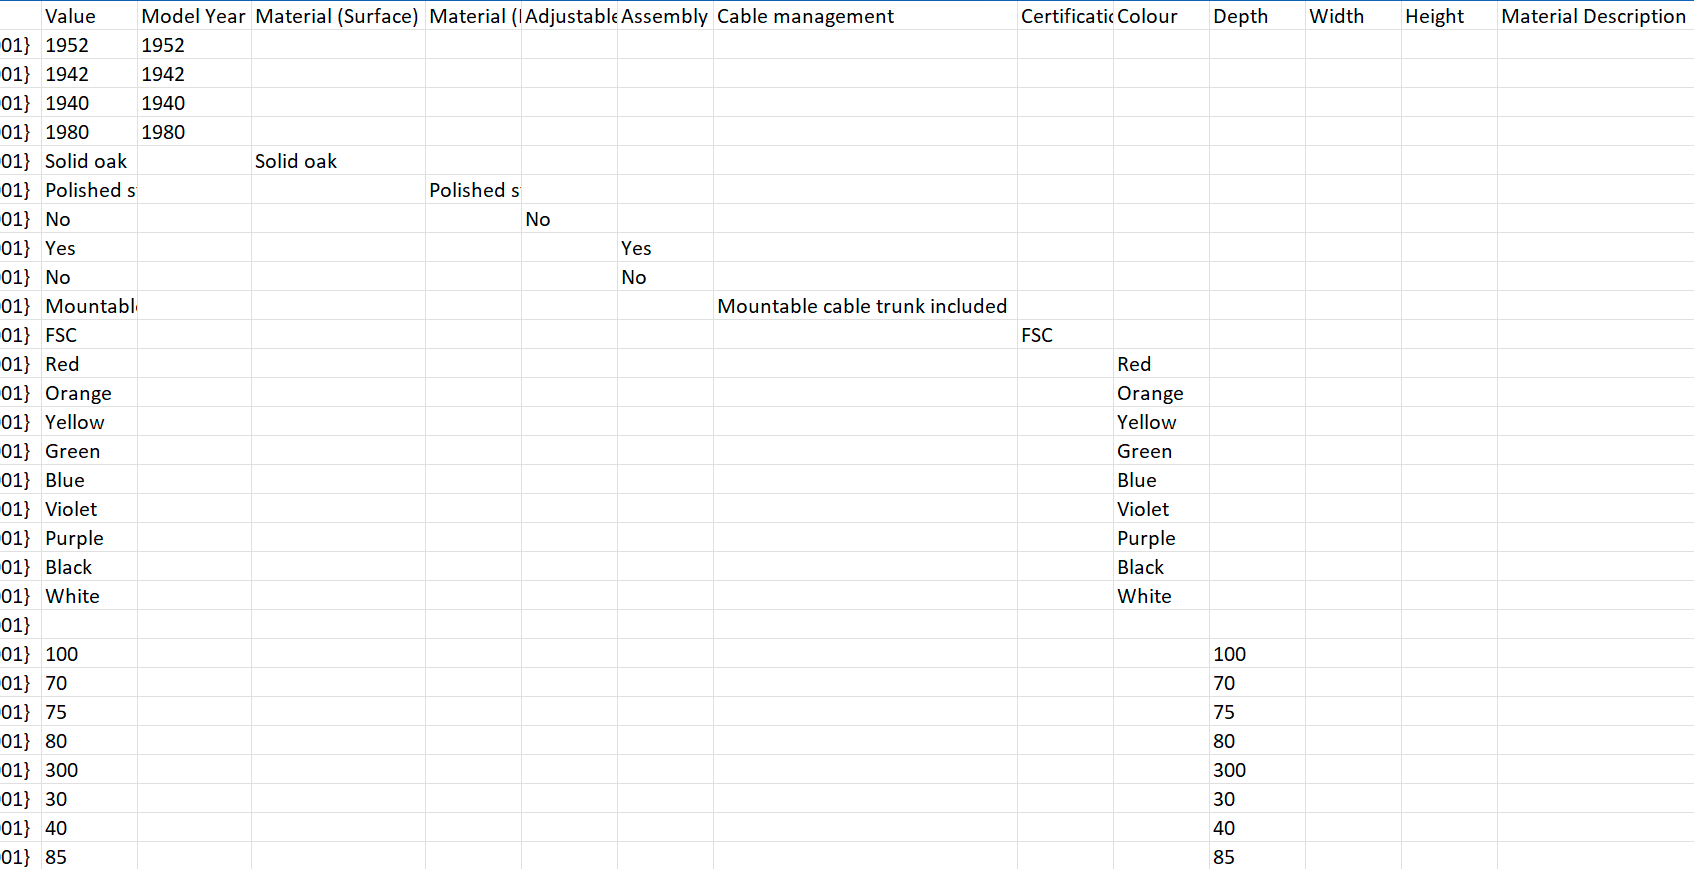Screen dimensions: 1694x869
Task: Click the 1940 cell in Value column
Action: point(88,103)
